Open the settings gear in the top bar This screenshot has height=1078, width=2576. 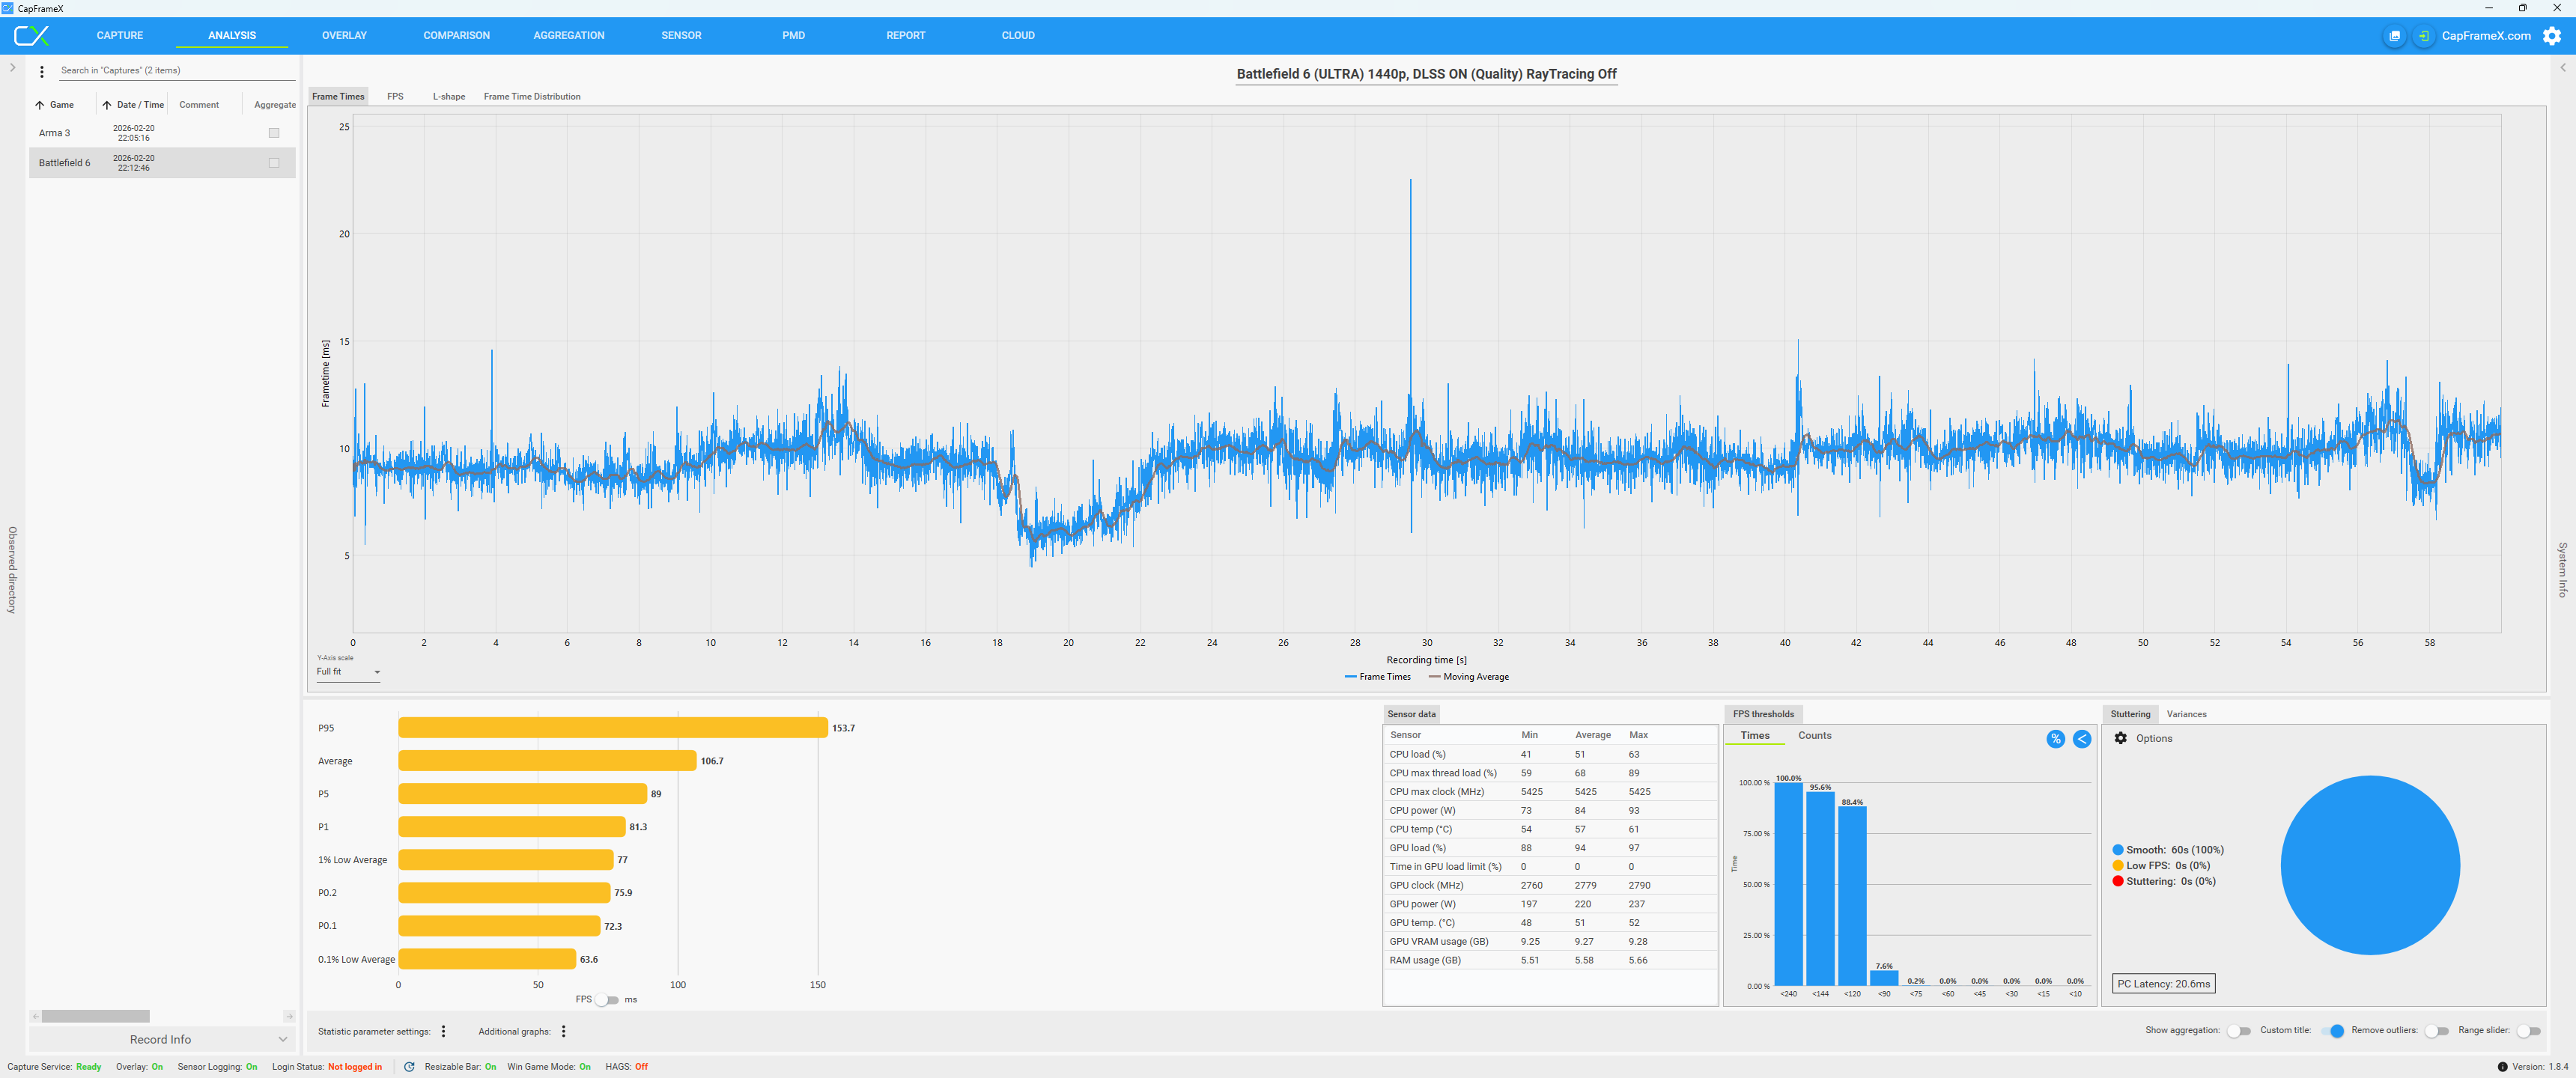click(2552, 36)
